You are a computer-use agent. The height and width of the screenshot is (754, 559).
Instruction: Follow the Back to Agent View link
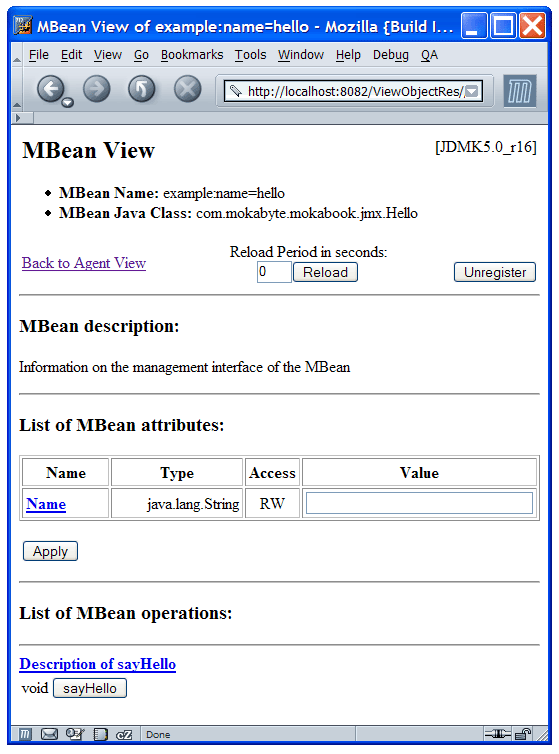click(x=84, y=263)
